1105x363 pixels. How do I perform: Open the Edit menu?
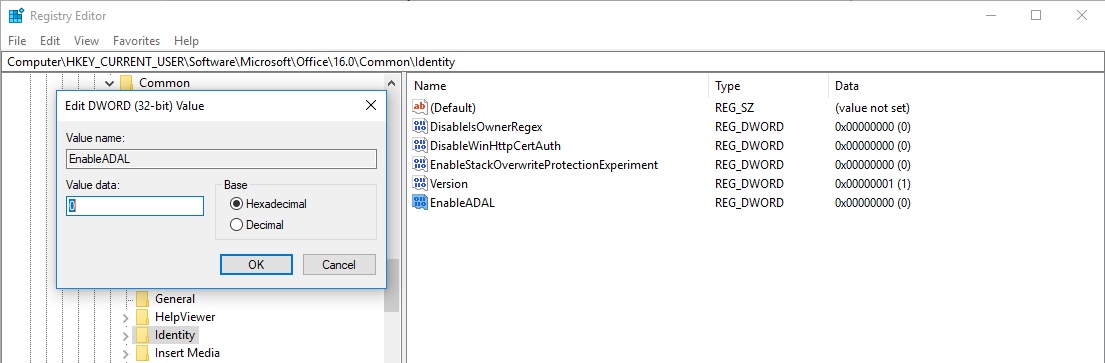[50, 41]
